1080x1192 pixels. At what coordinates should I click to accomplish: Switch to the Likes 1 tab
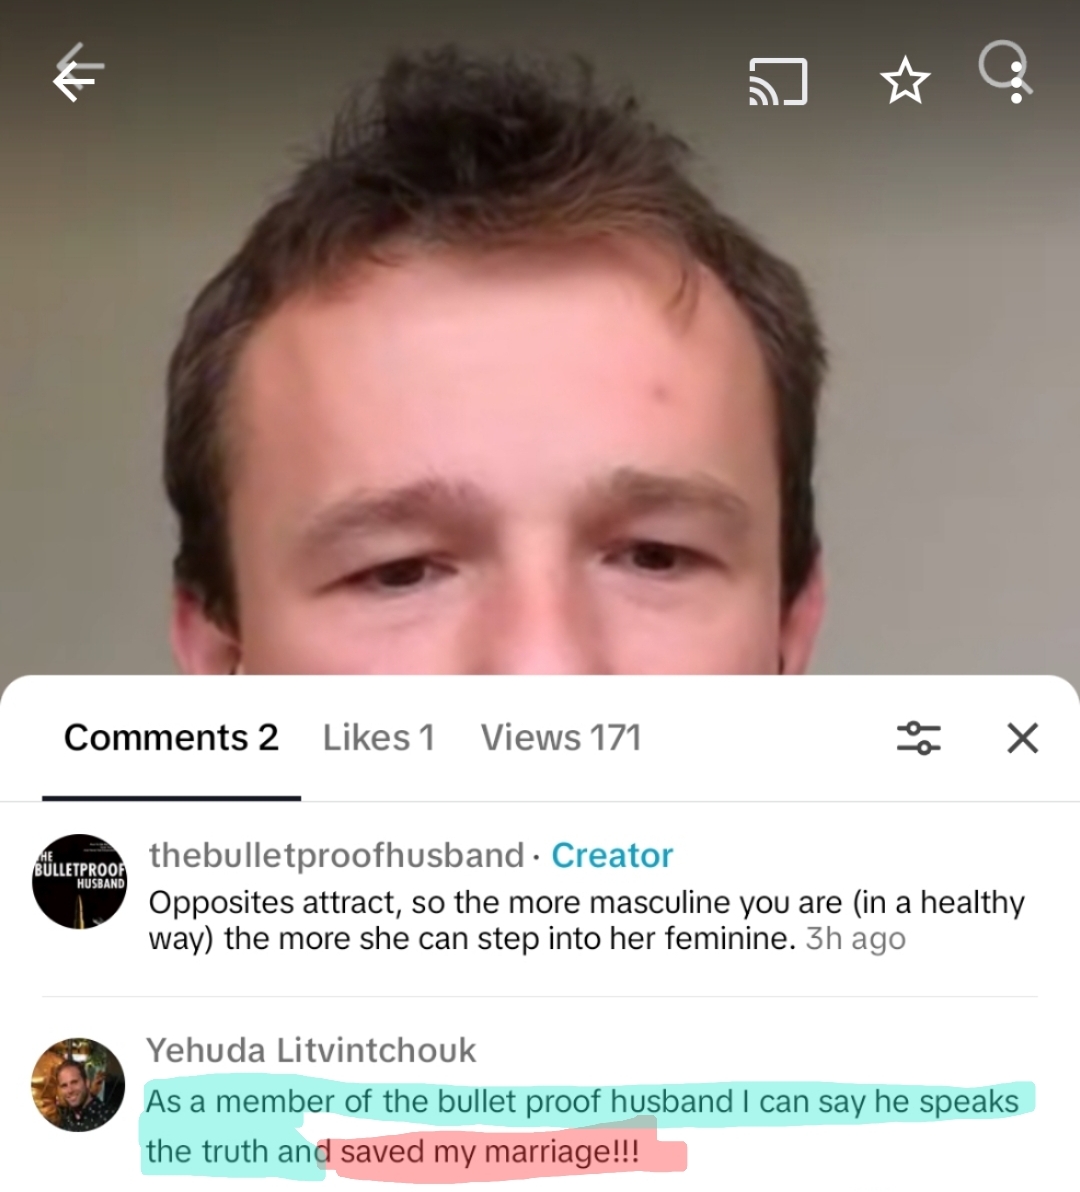point(378,737)
